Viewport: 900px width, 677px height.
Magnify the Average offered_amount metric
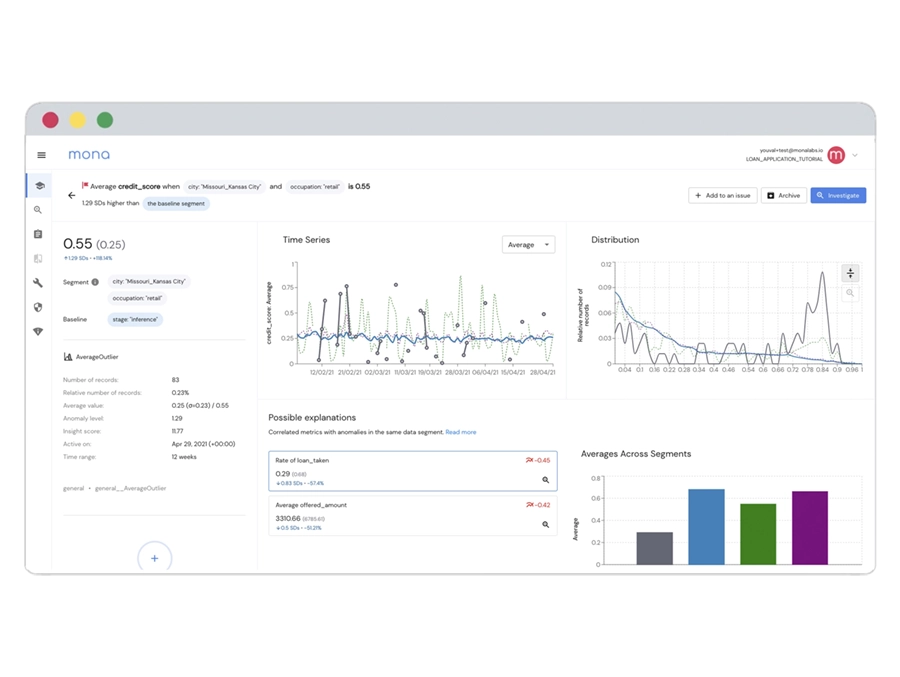click(545, 524)
